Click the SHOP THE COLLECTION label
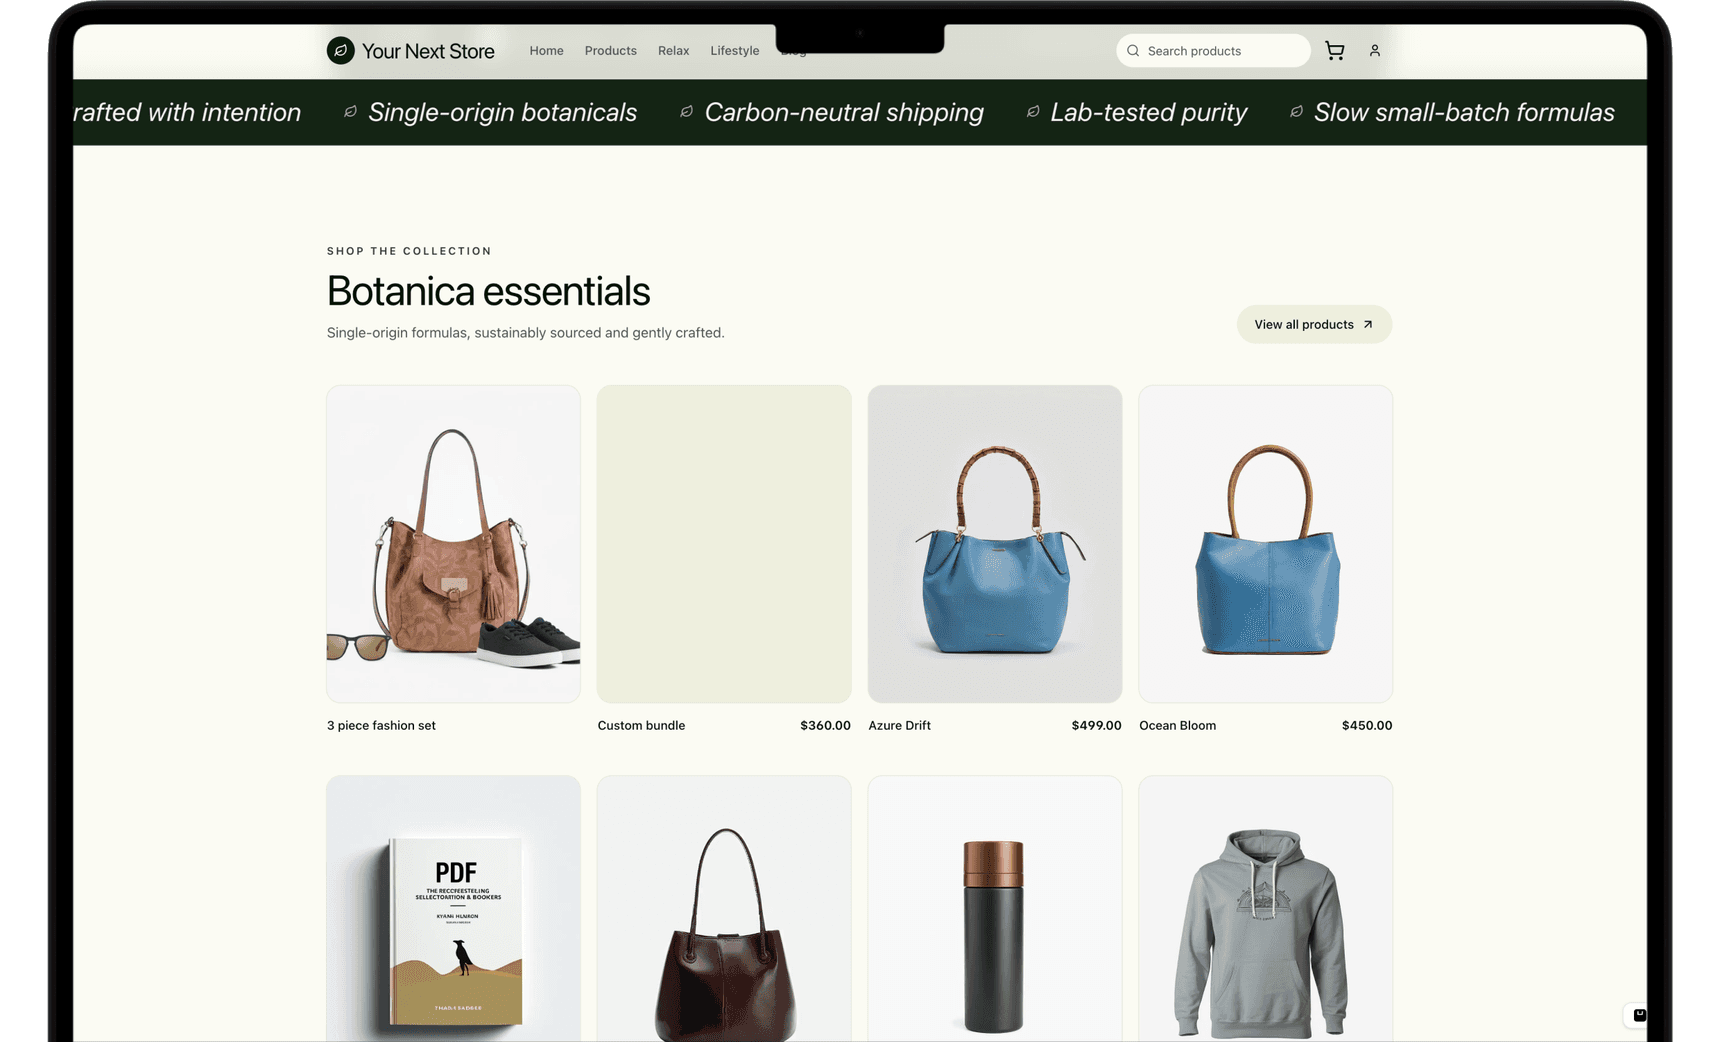Viewport: 1720px width, 1042px height. click(409, 251)
